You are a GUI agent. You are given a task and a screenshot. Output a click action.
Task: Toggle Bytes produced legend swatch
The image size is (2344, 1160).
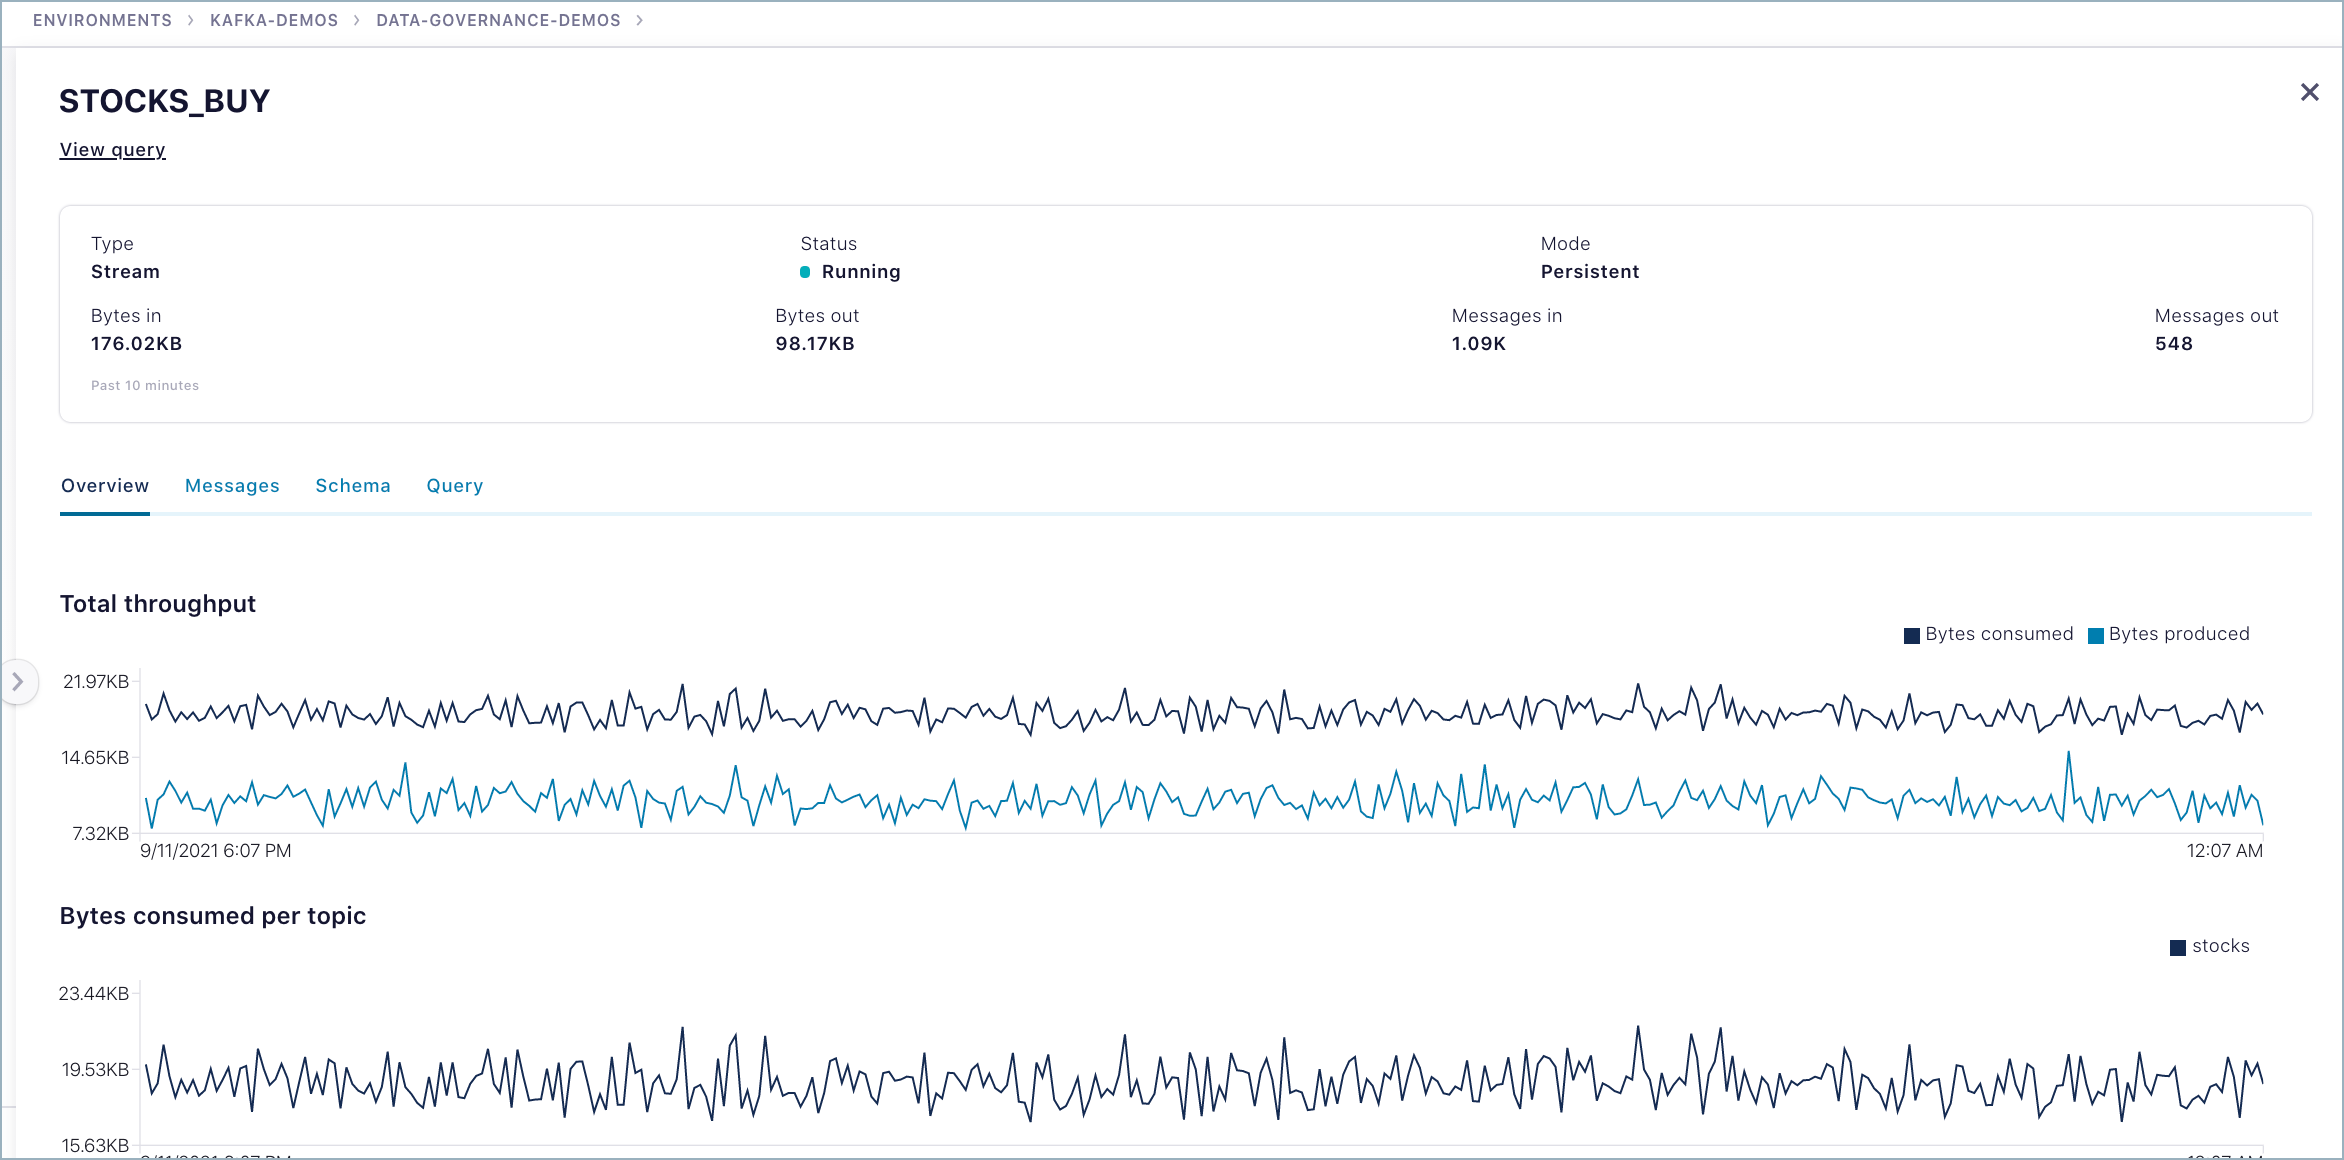click(x=2096, y=636)
